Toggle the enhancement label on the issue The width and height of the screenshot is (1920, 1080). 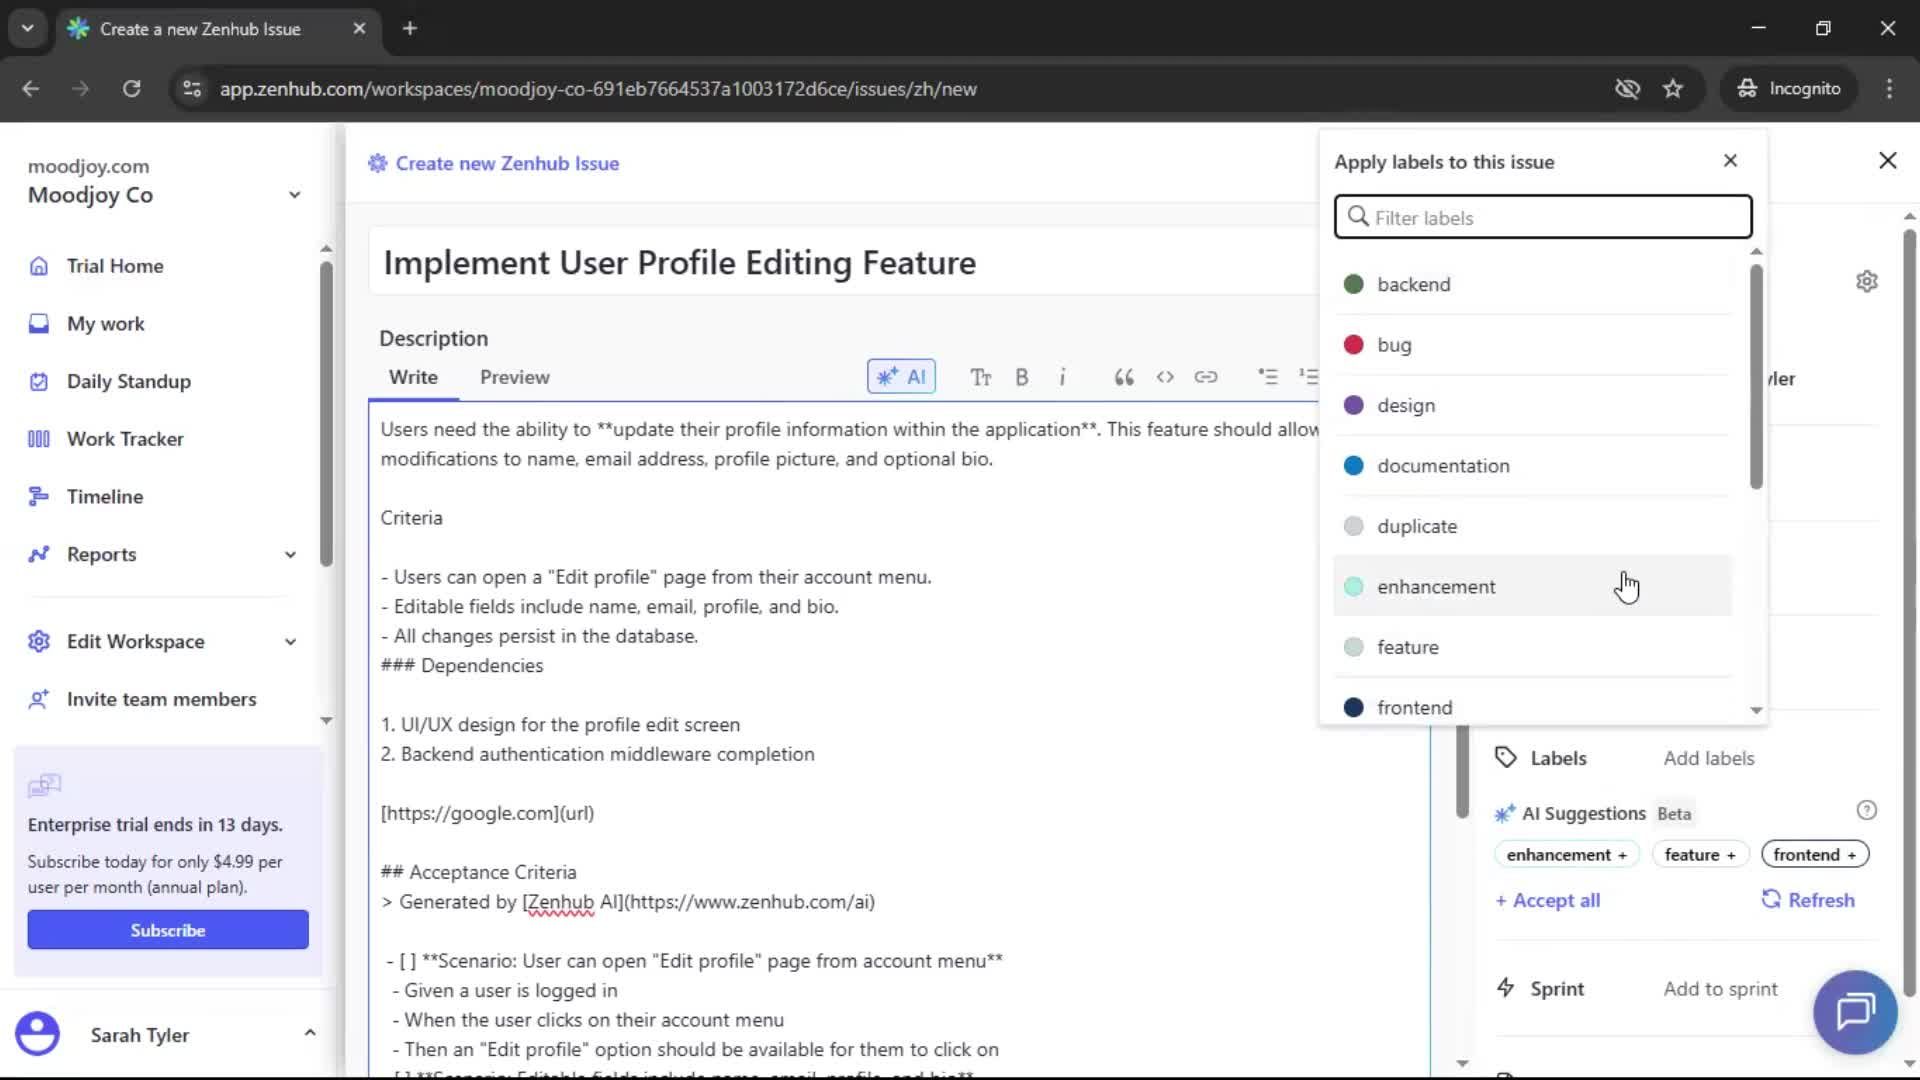(x=1436, y=586)
